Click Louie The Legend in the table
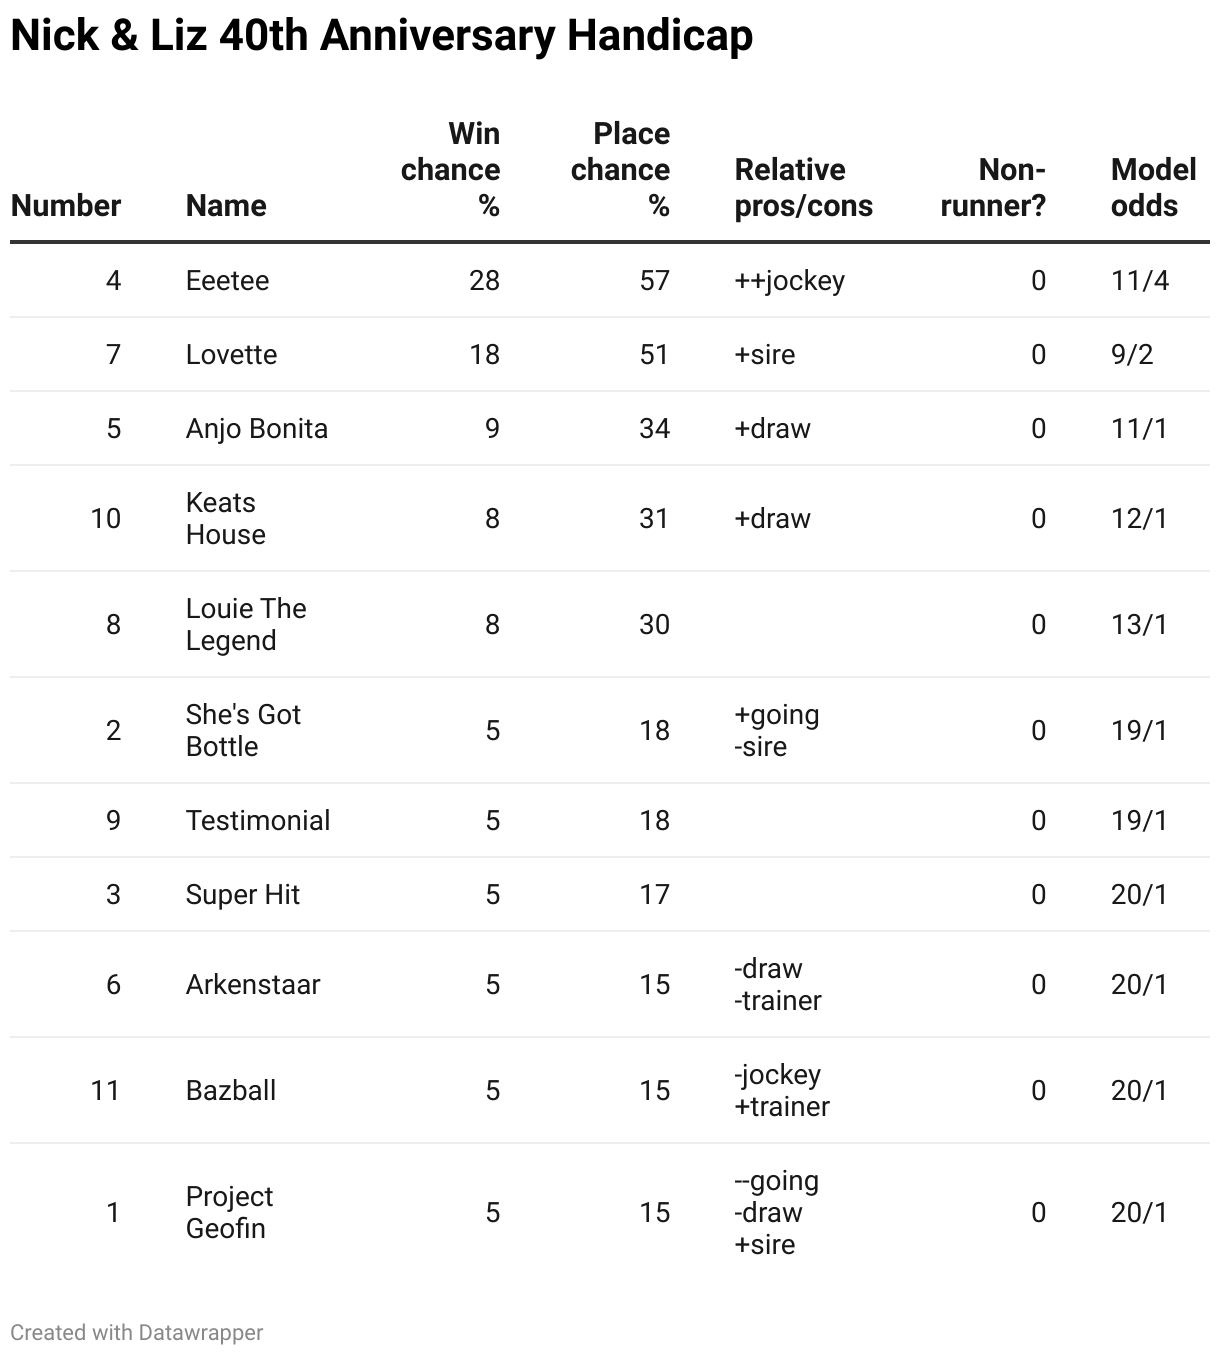 coord(246,624)
